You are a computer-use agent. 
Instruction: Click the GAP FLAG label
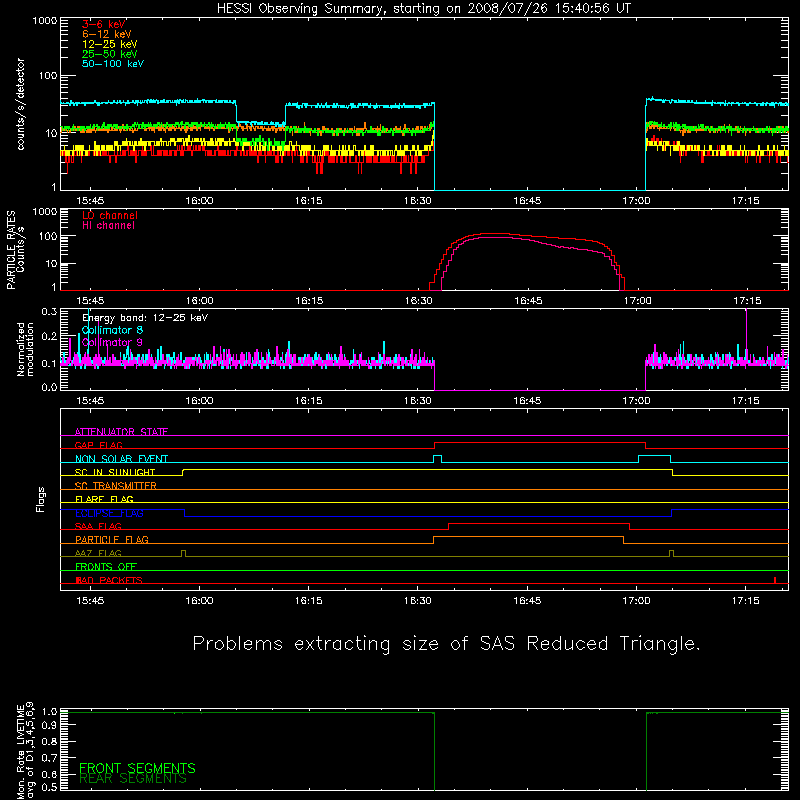[98, 445]
